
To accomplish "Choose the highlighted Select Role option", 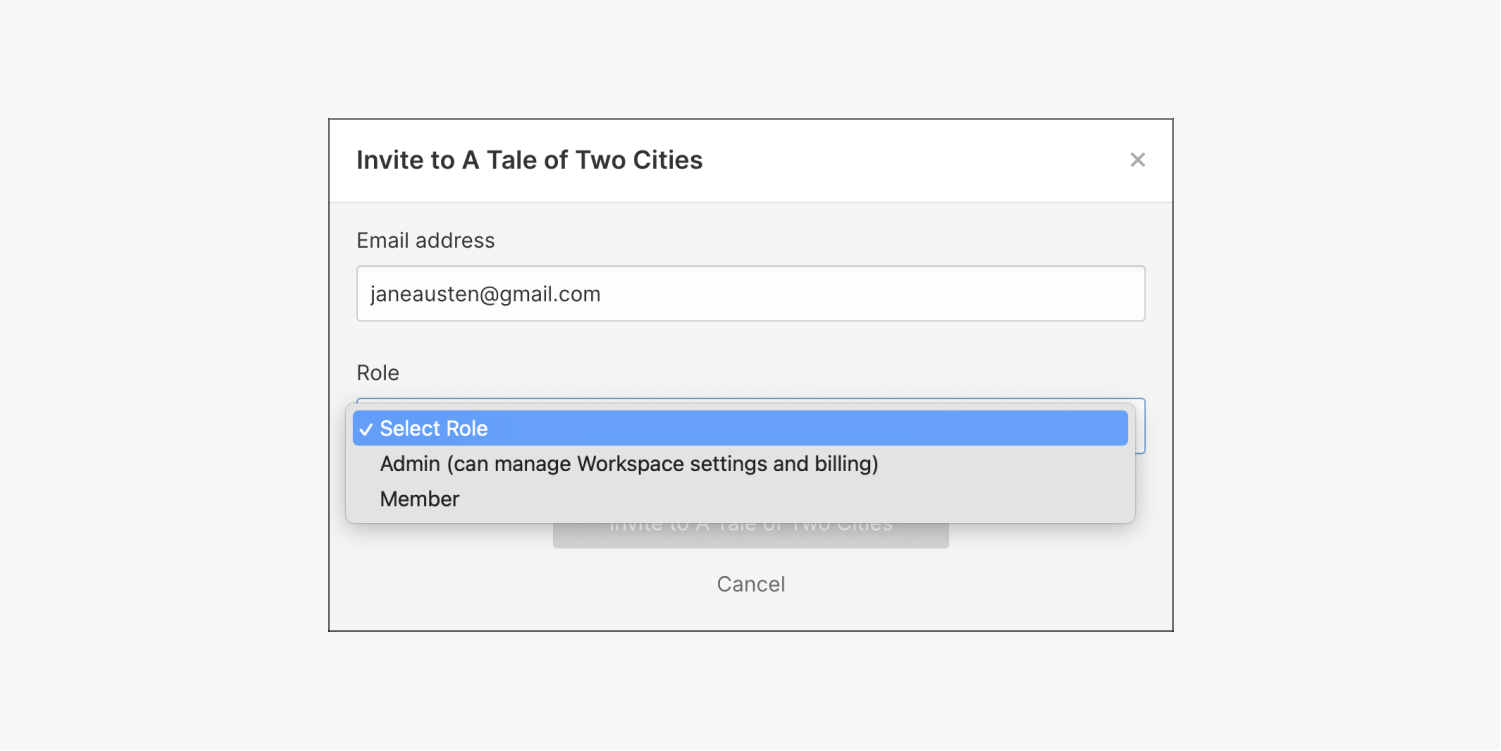I will coord(740,428).
